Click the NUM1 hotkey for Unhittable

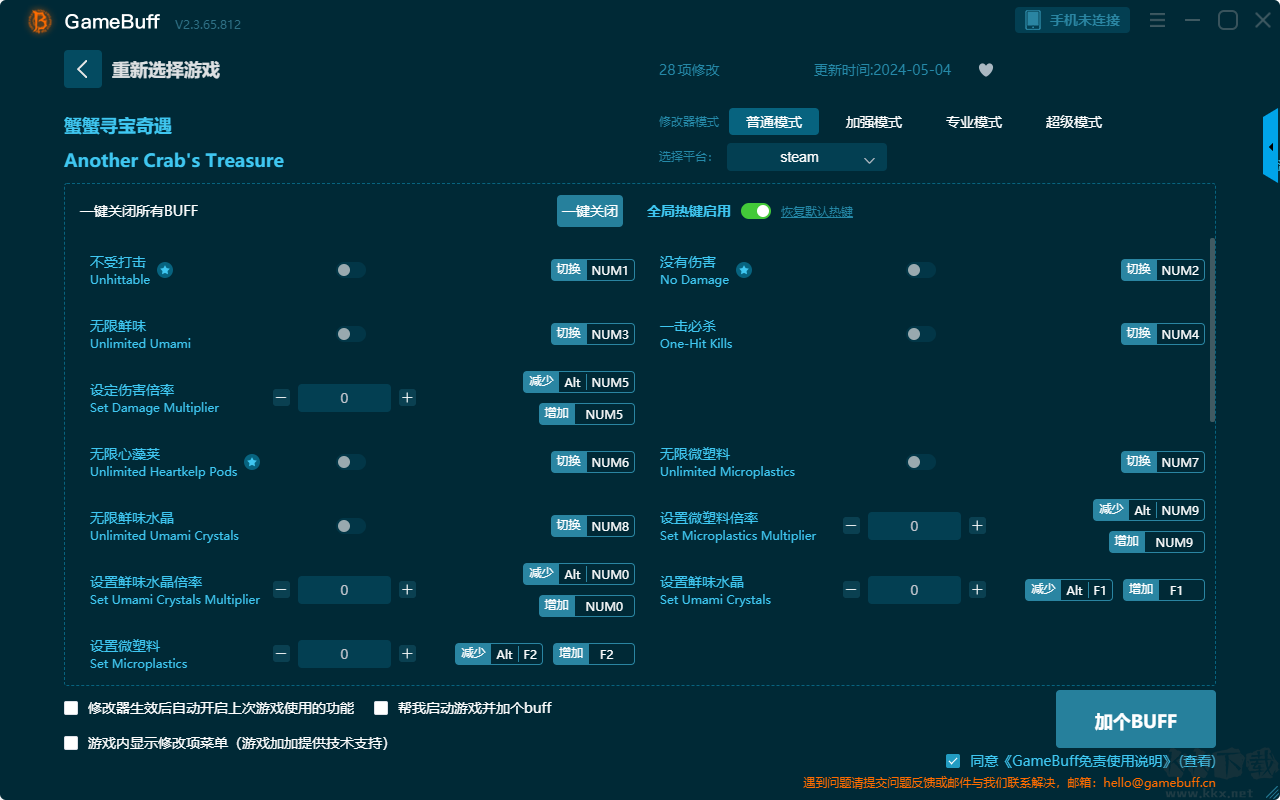(593, 270)
